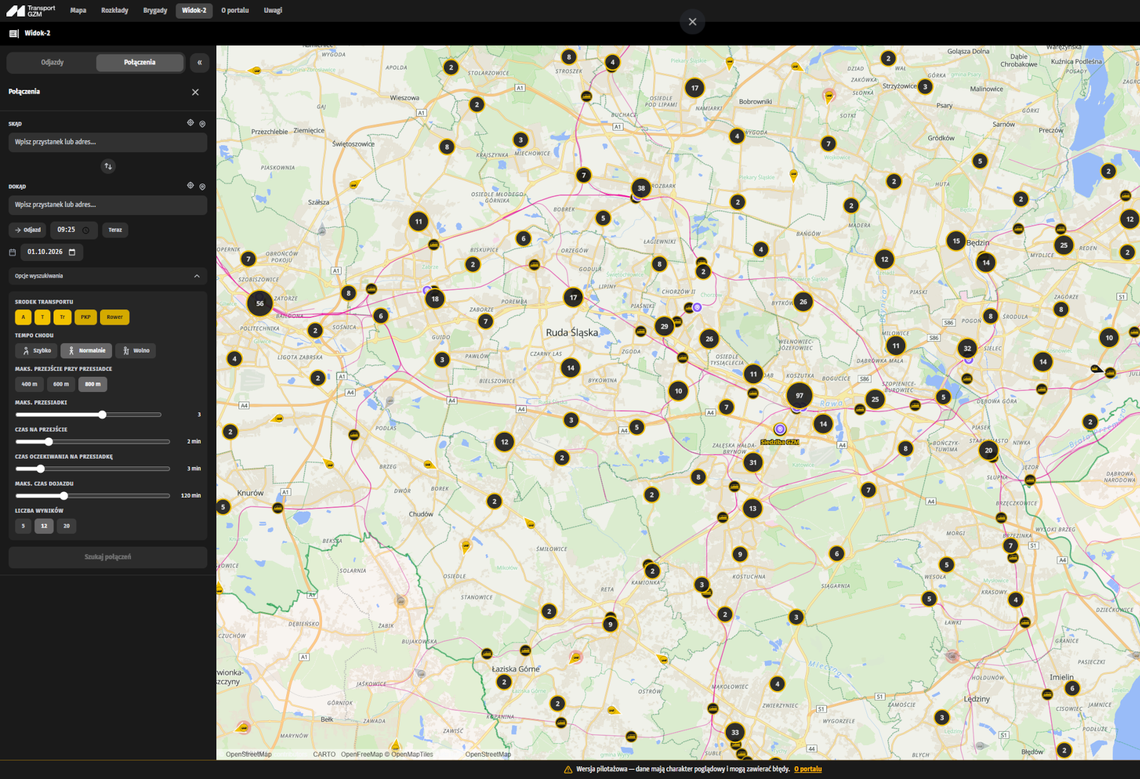Switch to the Odjazdy tab
The image size is (1140, 779).
coord(52,63)
